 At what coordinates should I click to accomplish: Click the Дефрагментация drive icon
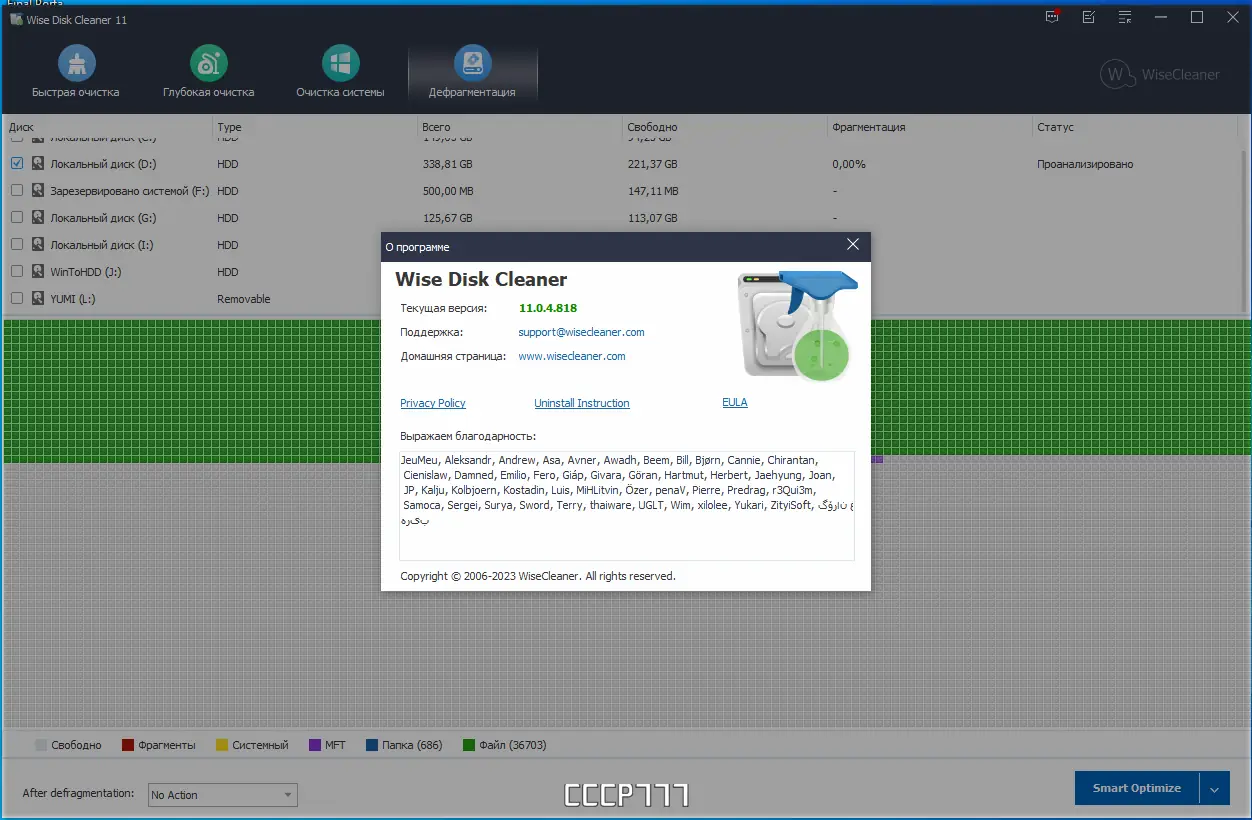tap(473, 64)
